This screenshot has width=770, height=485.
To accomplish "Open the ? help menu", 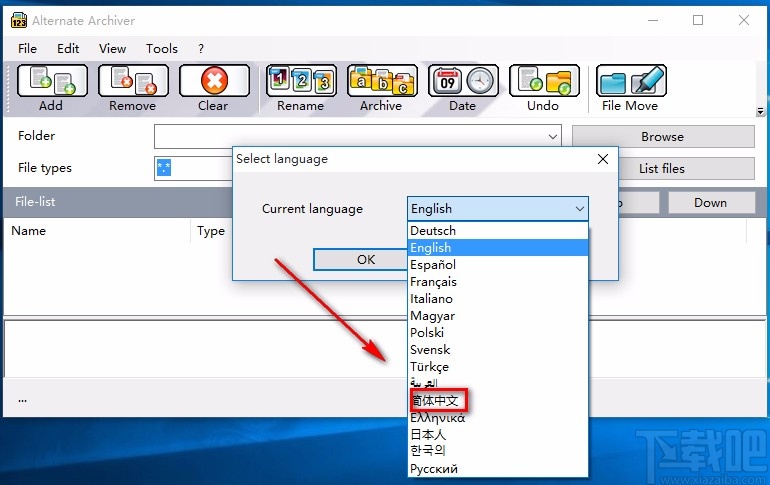I will (x=201, y=49).
